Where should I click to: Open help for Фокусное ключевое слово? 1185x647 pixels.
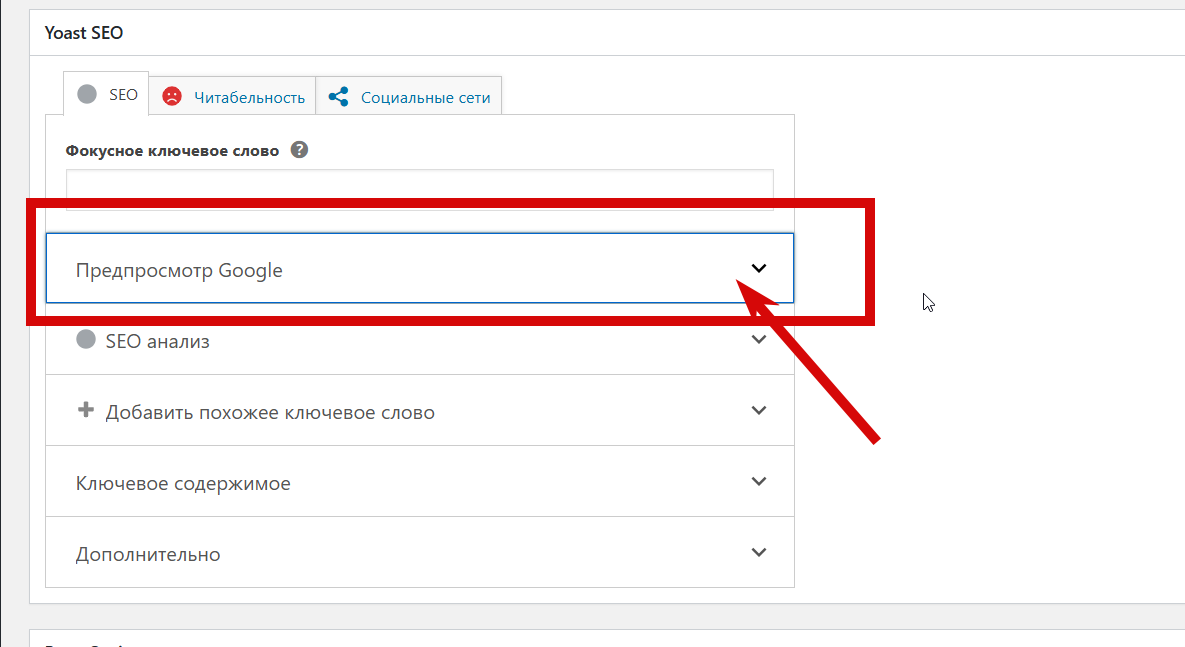click(299, 150)
